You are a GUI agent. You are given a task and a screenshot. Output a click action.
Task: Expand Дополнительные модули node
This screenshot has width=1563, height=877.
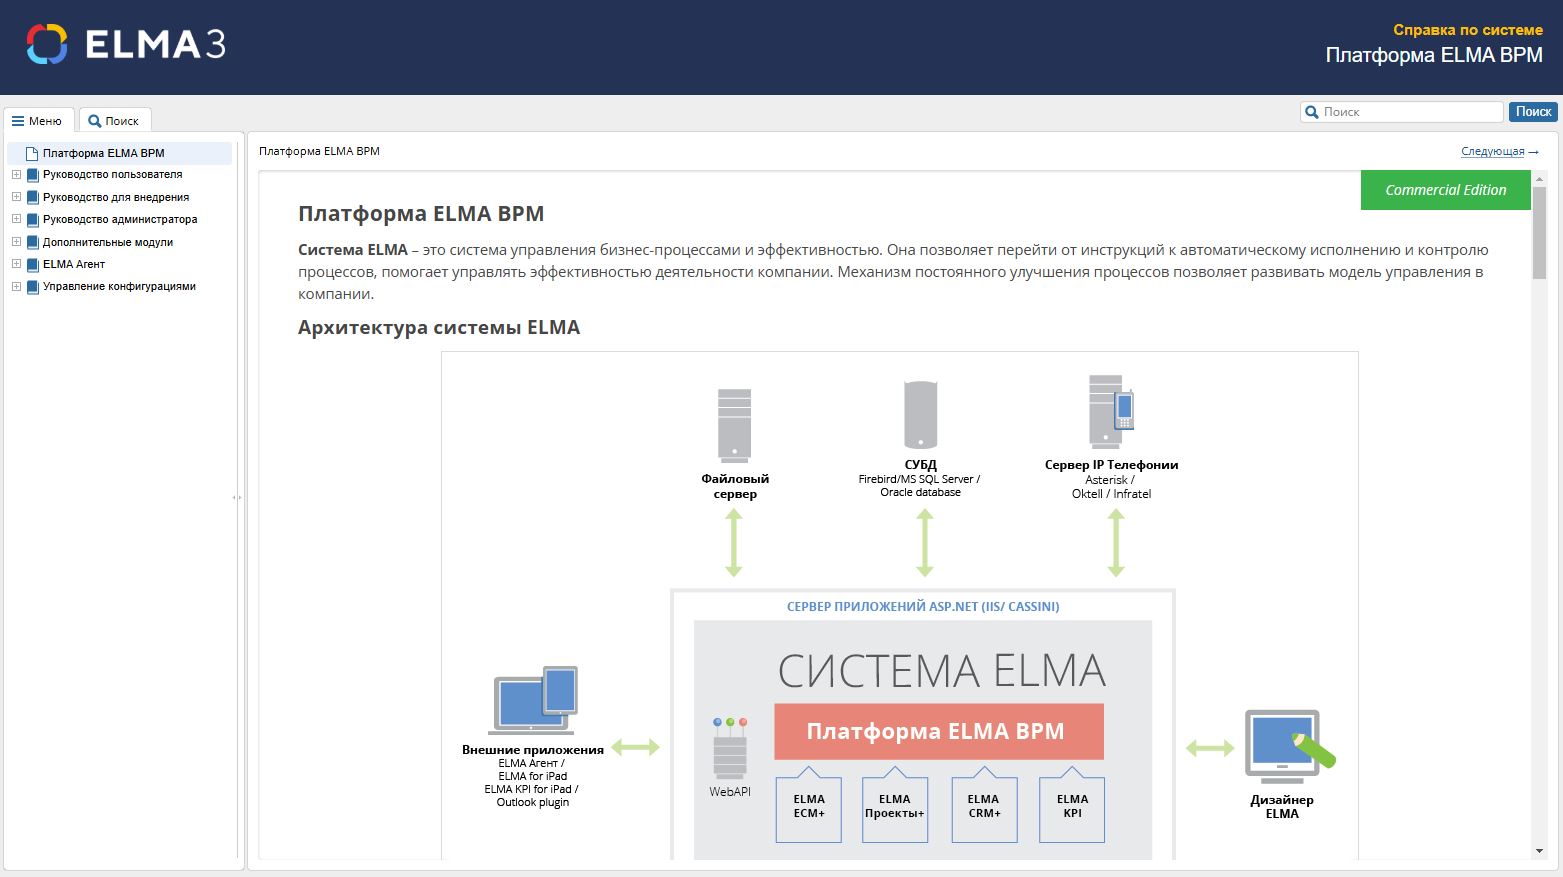(16, 242)
